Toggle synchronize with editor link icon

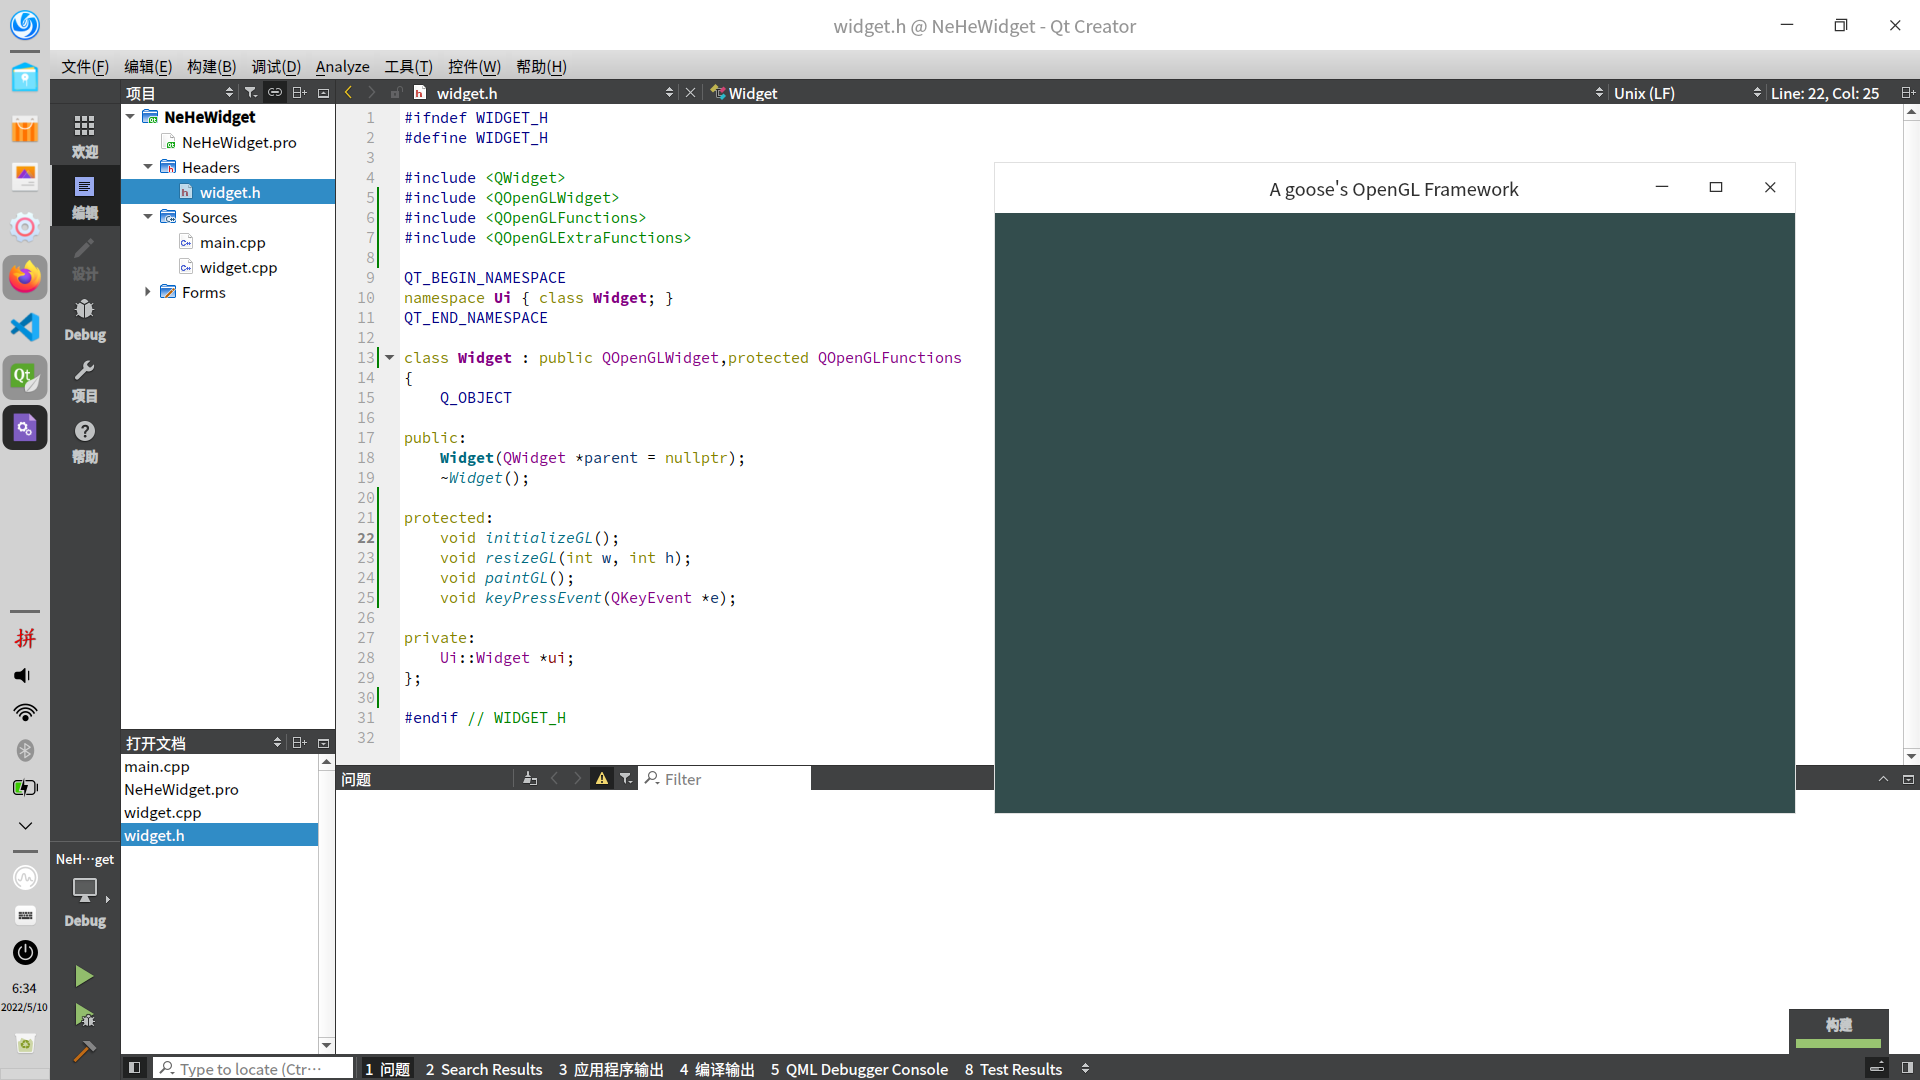click(274, 93)
